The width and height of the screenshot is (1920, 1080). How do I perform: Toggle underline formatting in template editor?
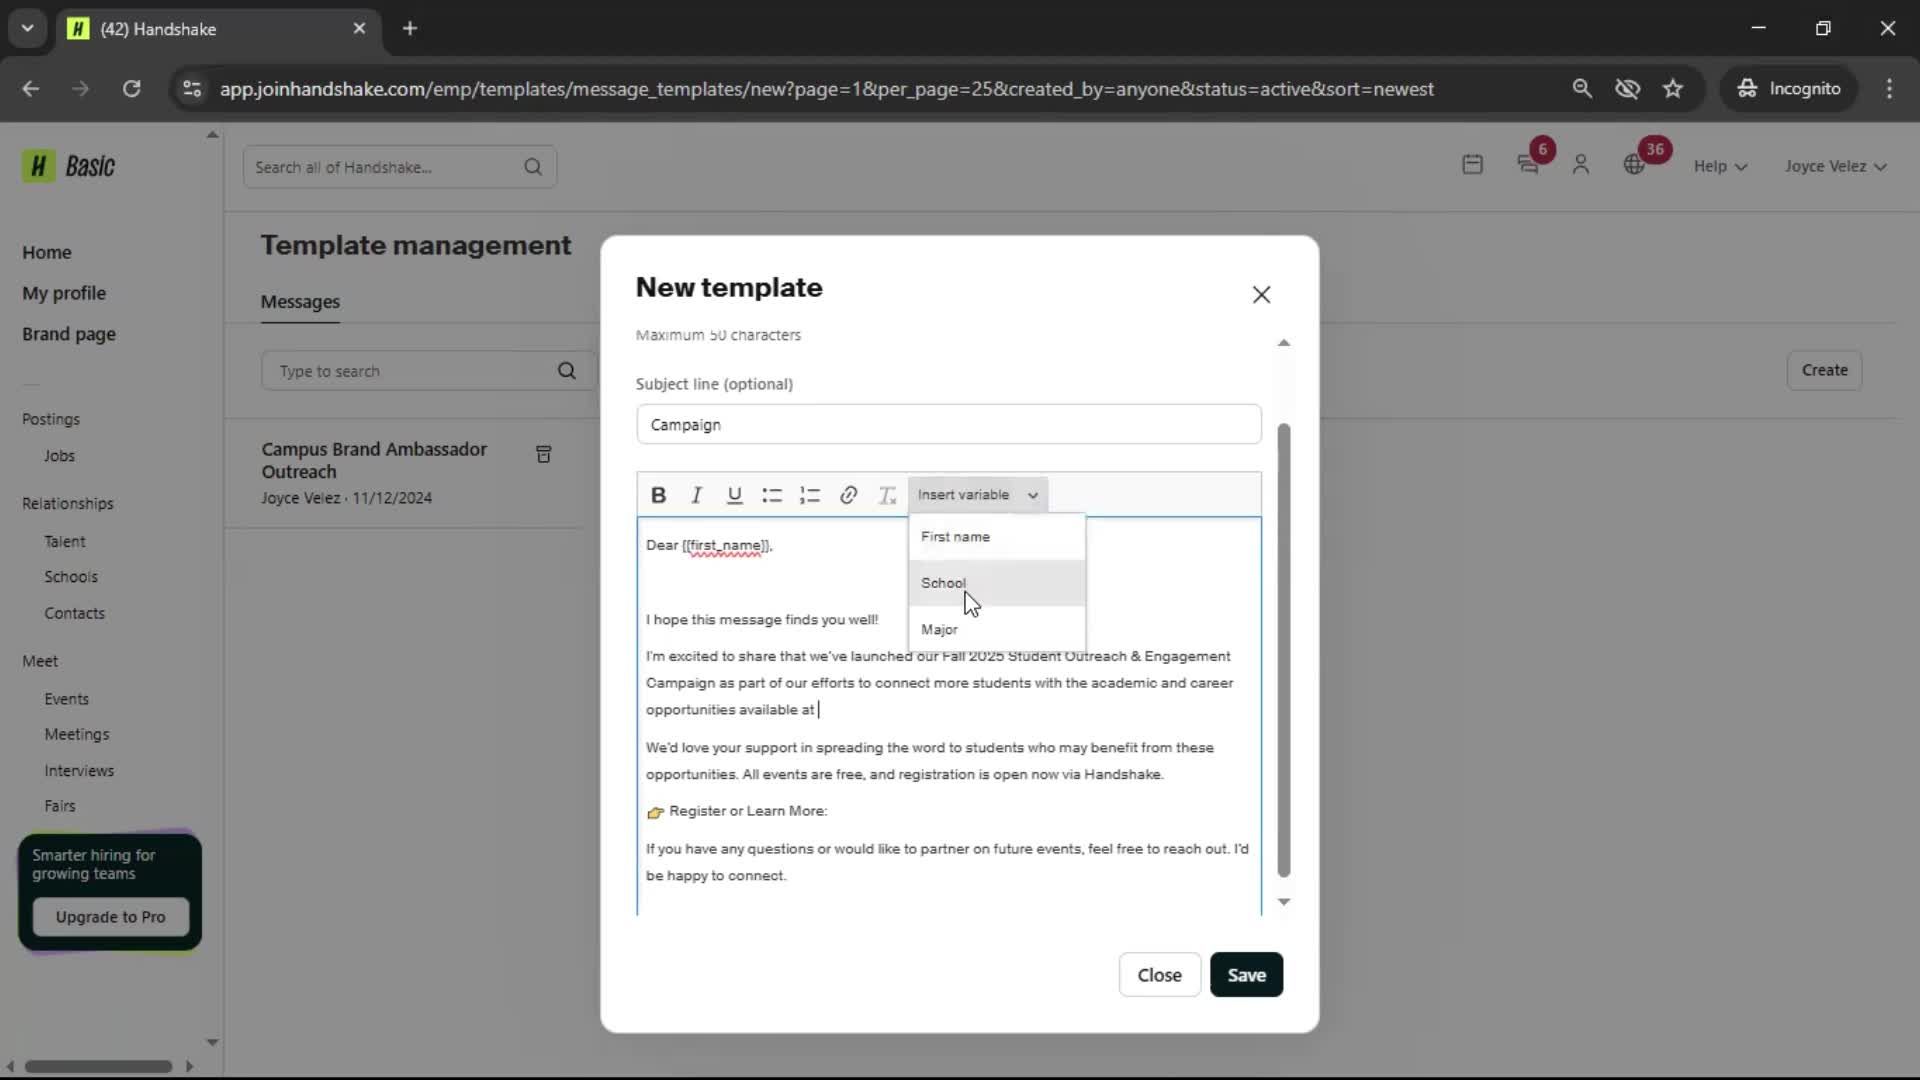pos(734,495)
